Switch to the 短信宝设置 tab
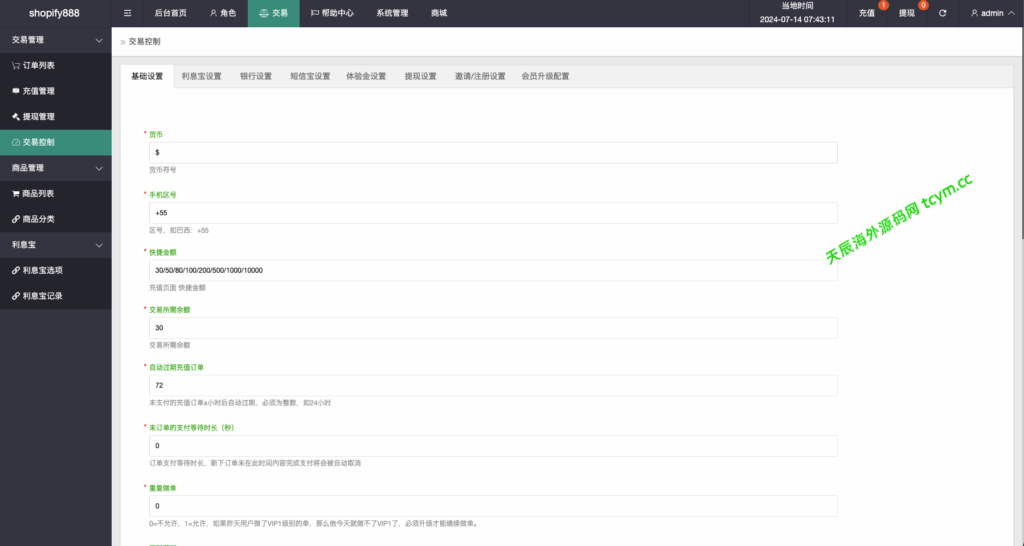 (x=310, y=76)
